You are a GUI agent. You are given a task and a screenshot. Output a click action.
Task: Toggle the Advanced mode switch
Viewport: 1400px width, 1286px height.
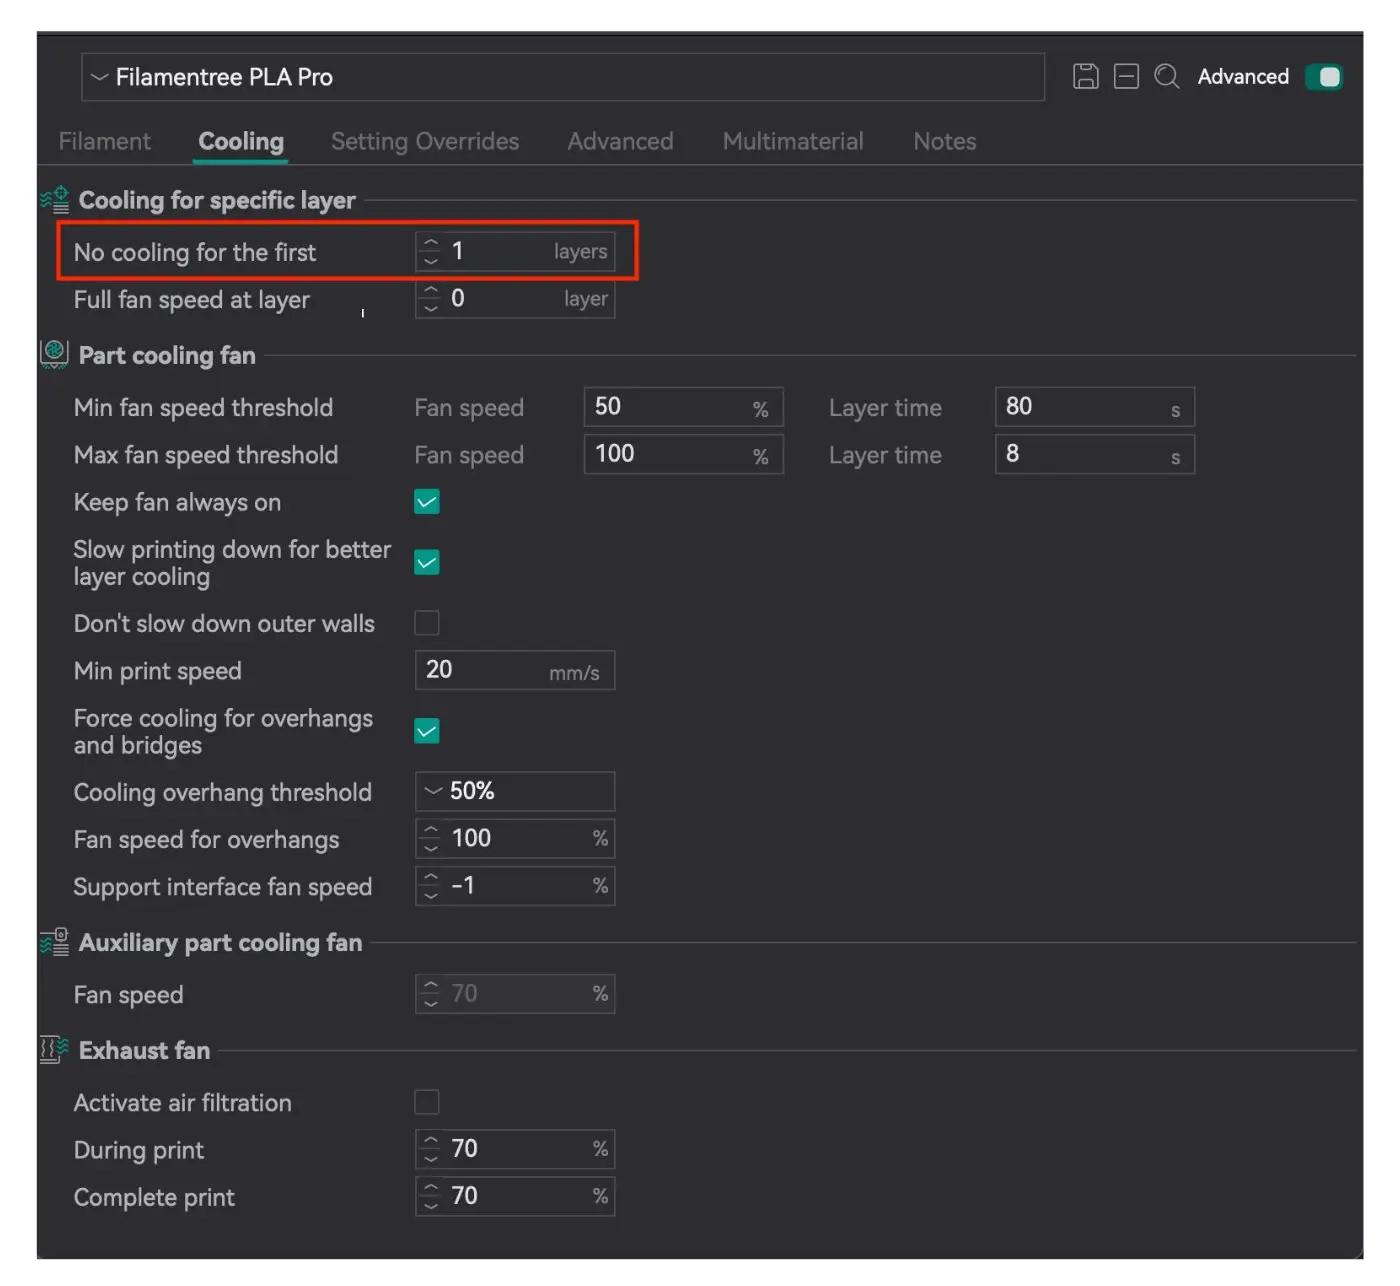point(1324,77)
